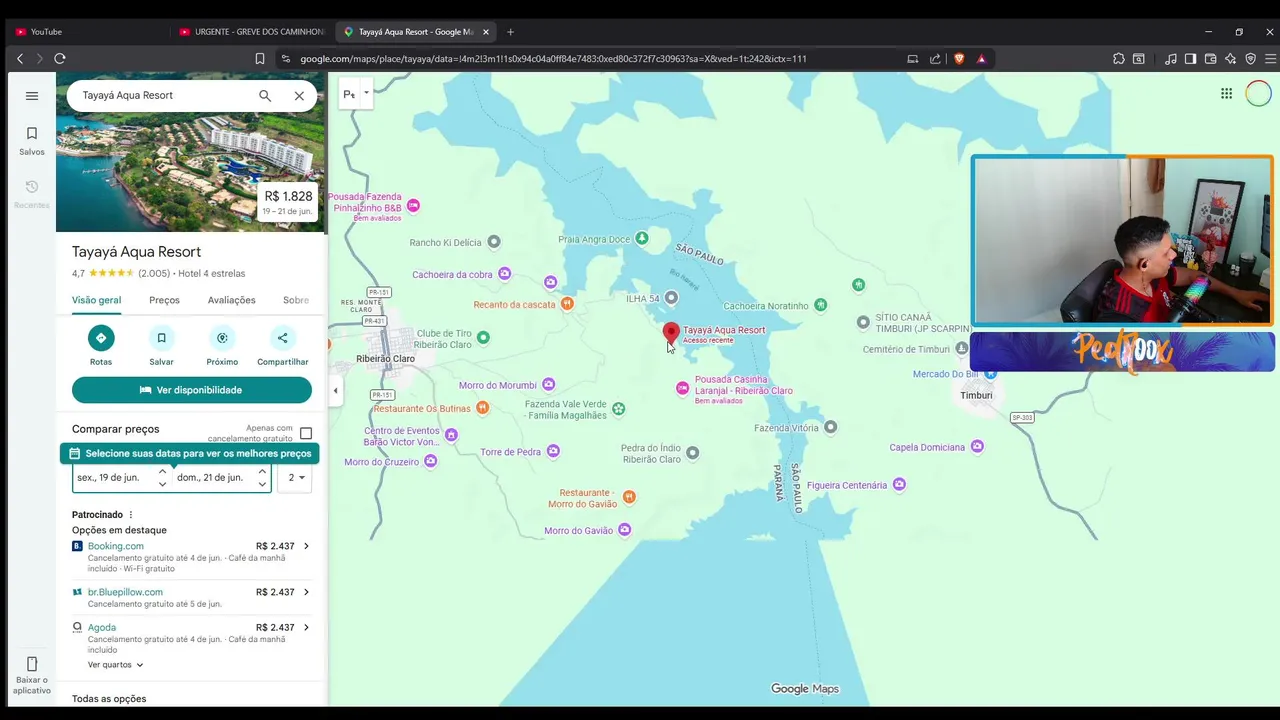
Task: Open Booking.com offer chevron
Action: pyautogui.click(x=306, y=546)
